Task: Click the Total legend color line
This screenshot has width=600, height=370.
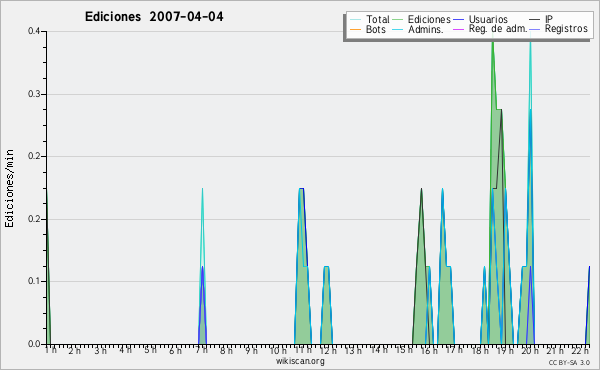Action: pos(355,20)
